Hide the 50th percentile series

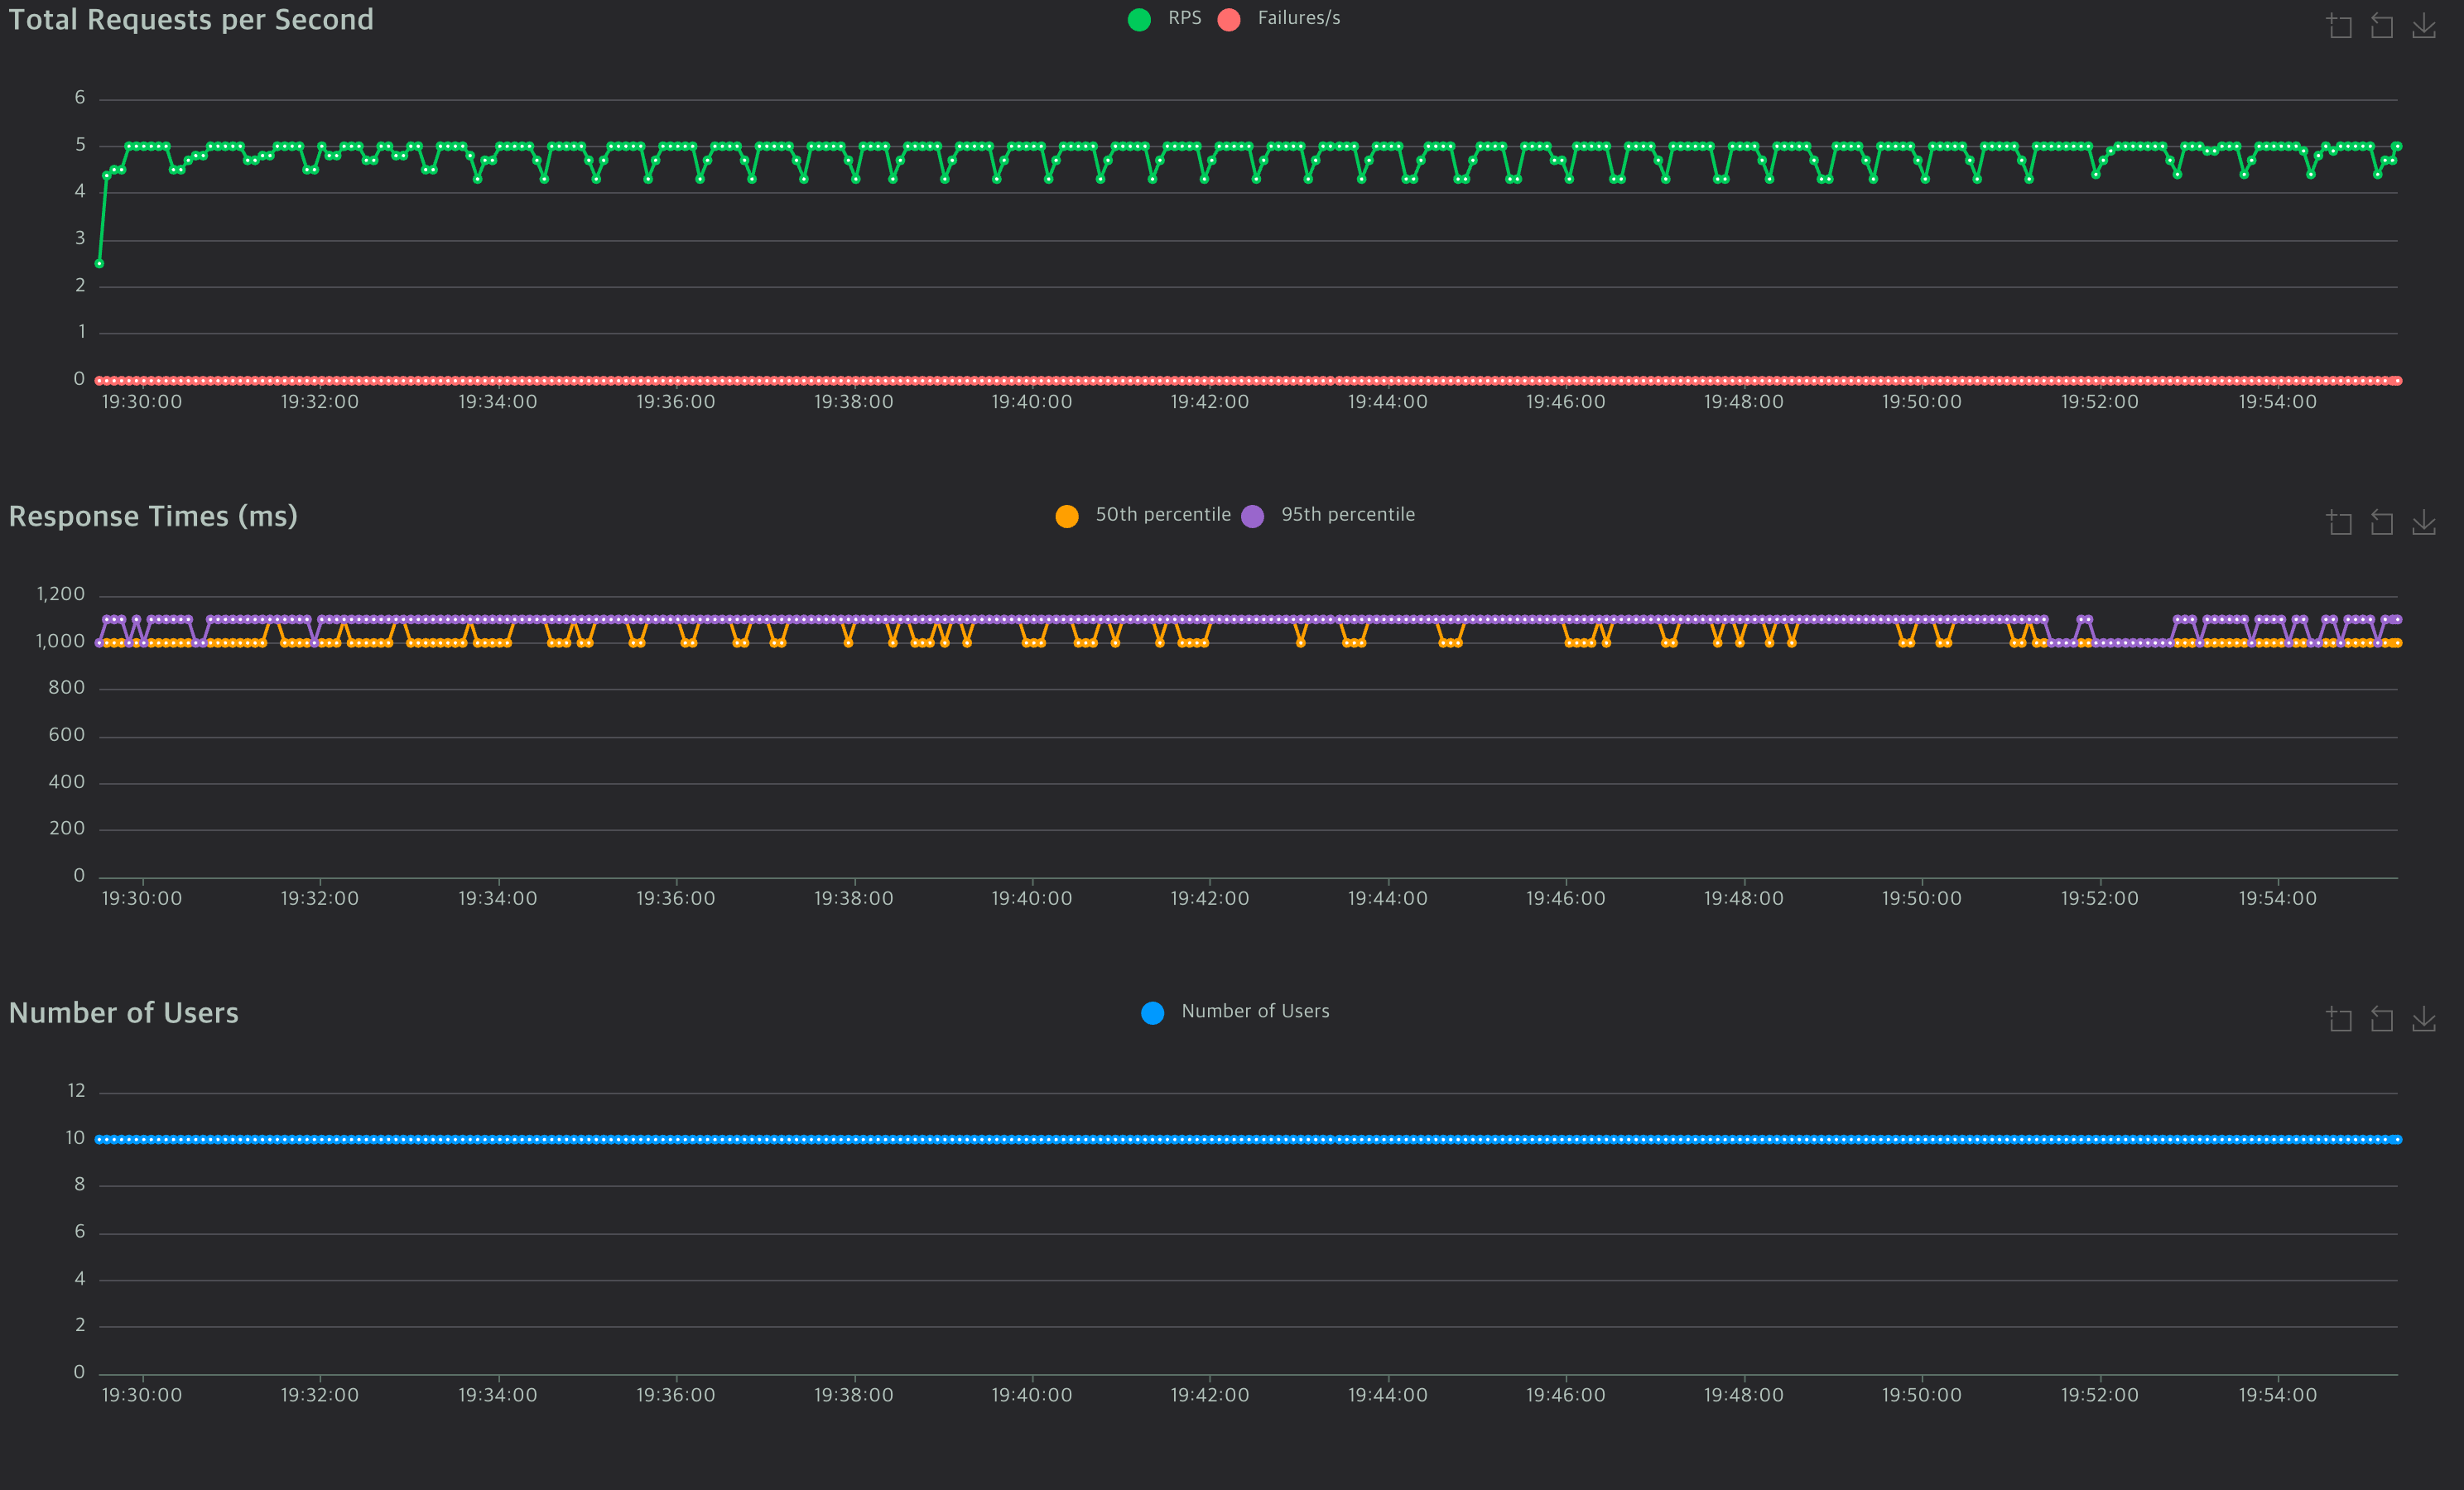1162,515
